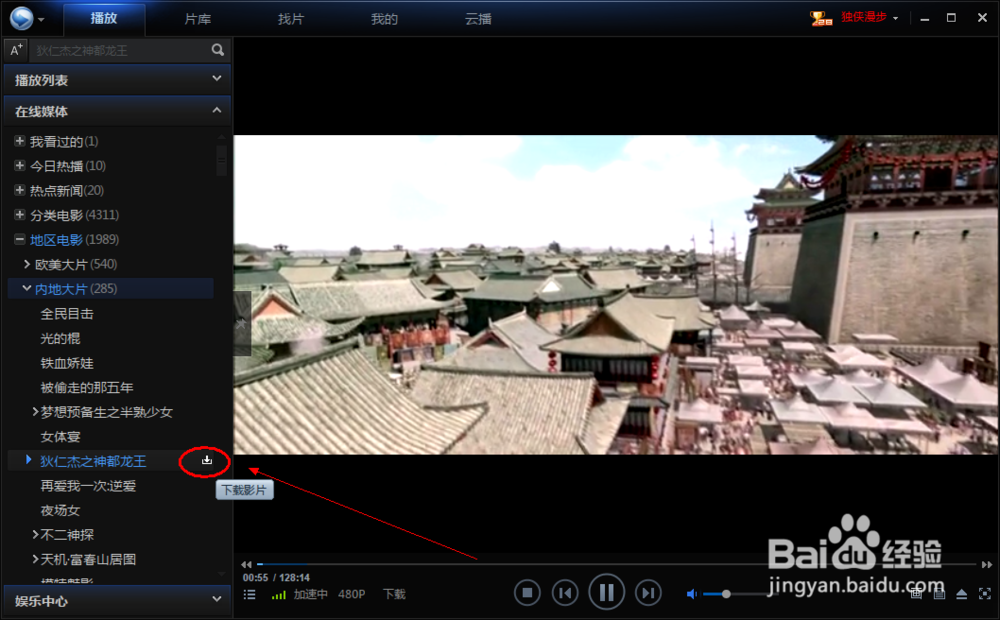Click the 下载 button in control bar
Image resolution: width=1000 pixels, height=620 pixels.
coord(394,594)
